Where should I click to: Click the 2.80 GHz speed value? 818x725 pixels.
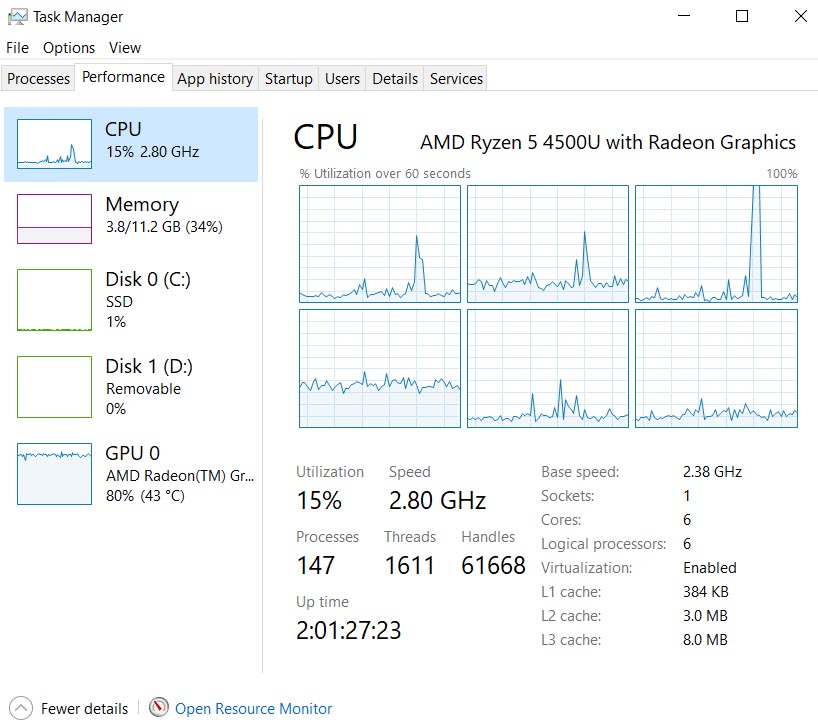(437, 501)
